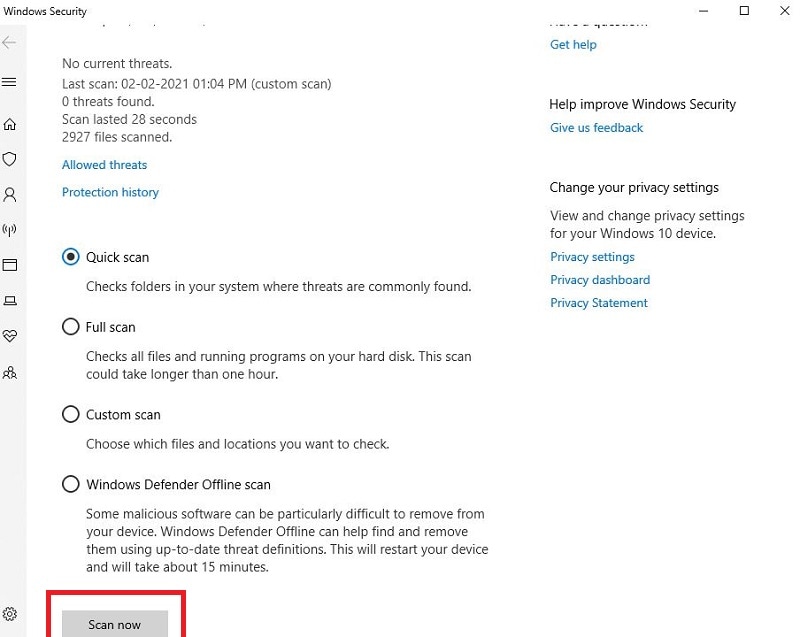Maximize the Windows Security window

pos(744,11)
